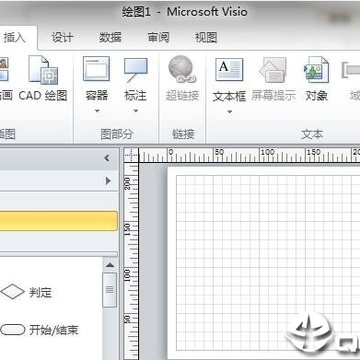Open the 设计 ribbon tab
This screenshot has width=360, height=360.
62,37
